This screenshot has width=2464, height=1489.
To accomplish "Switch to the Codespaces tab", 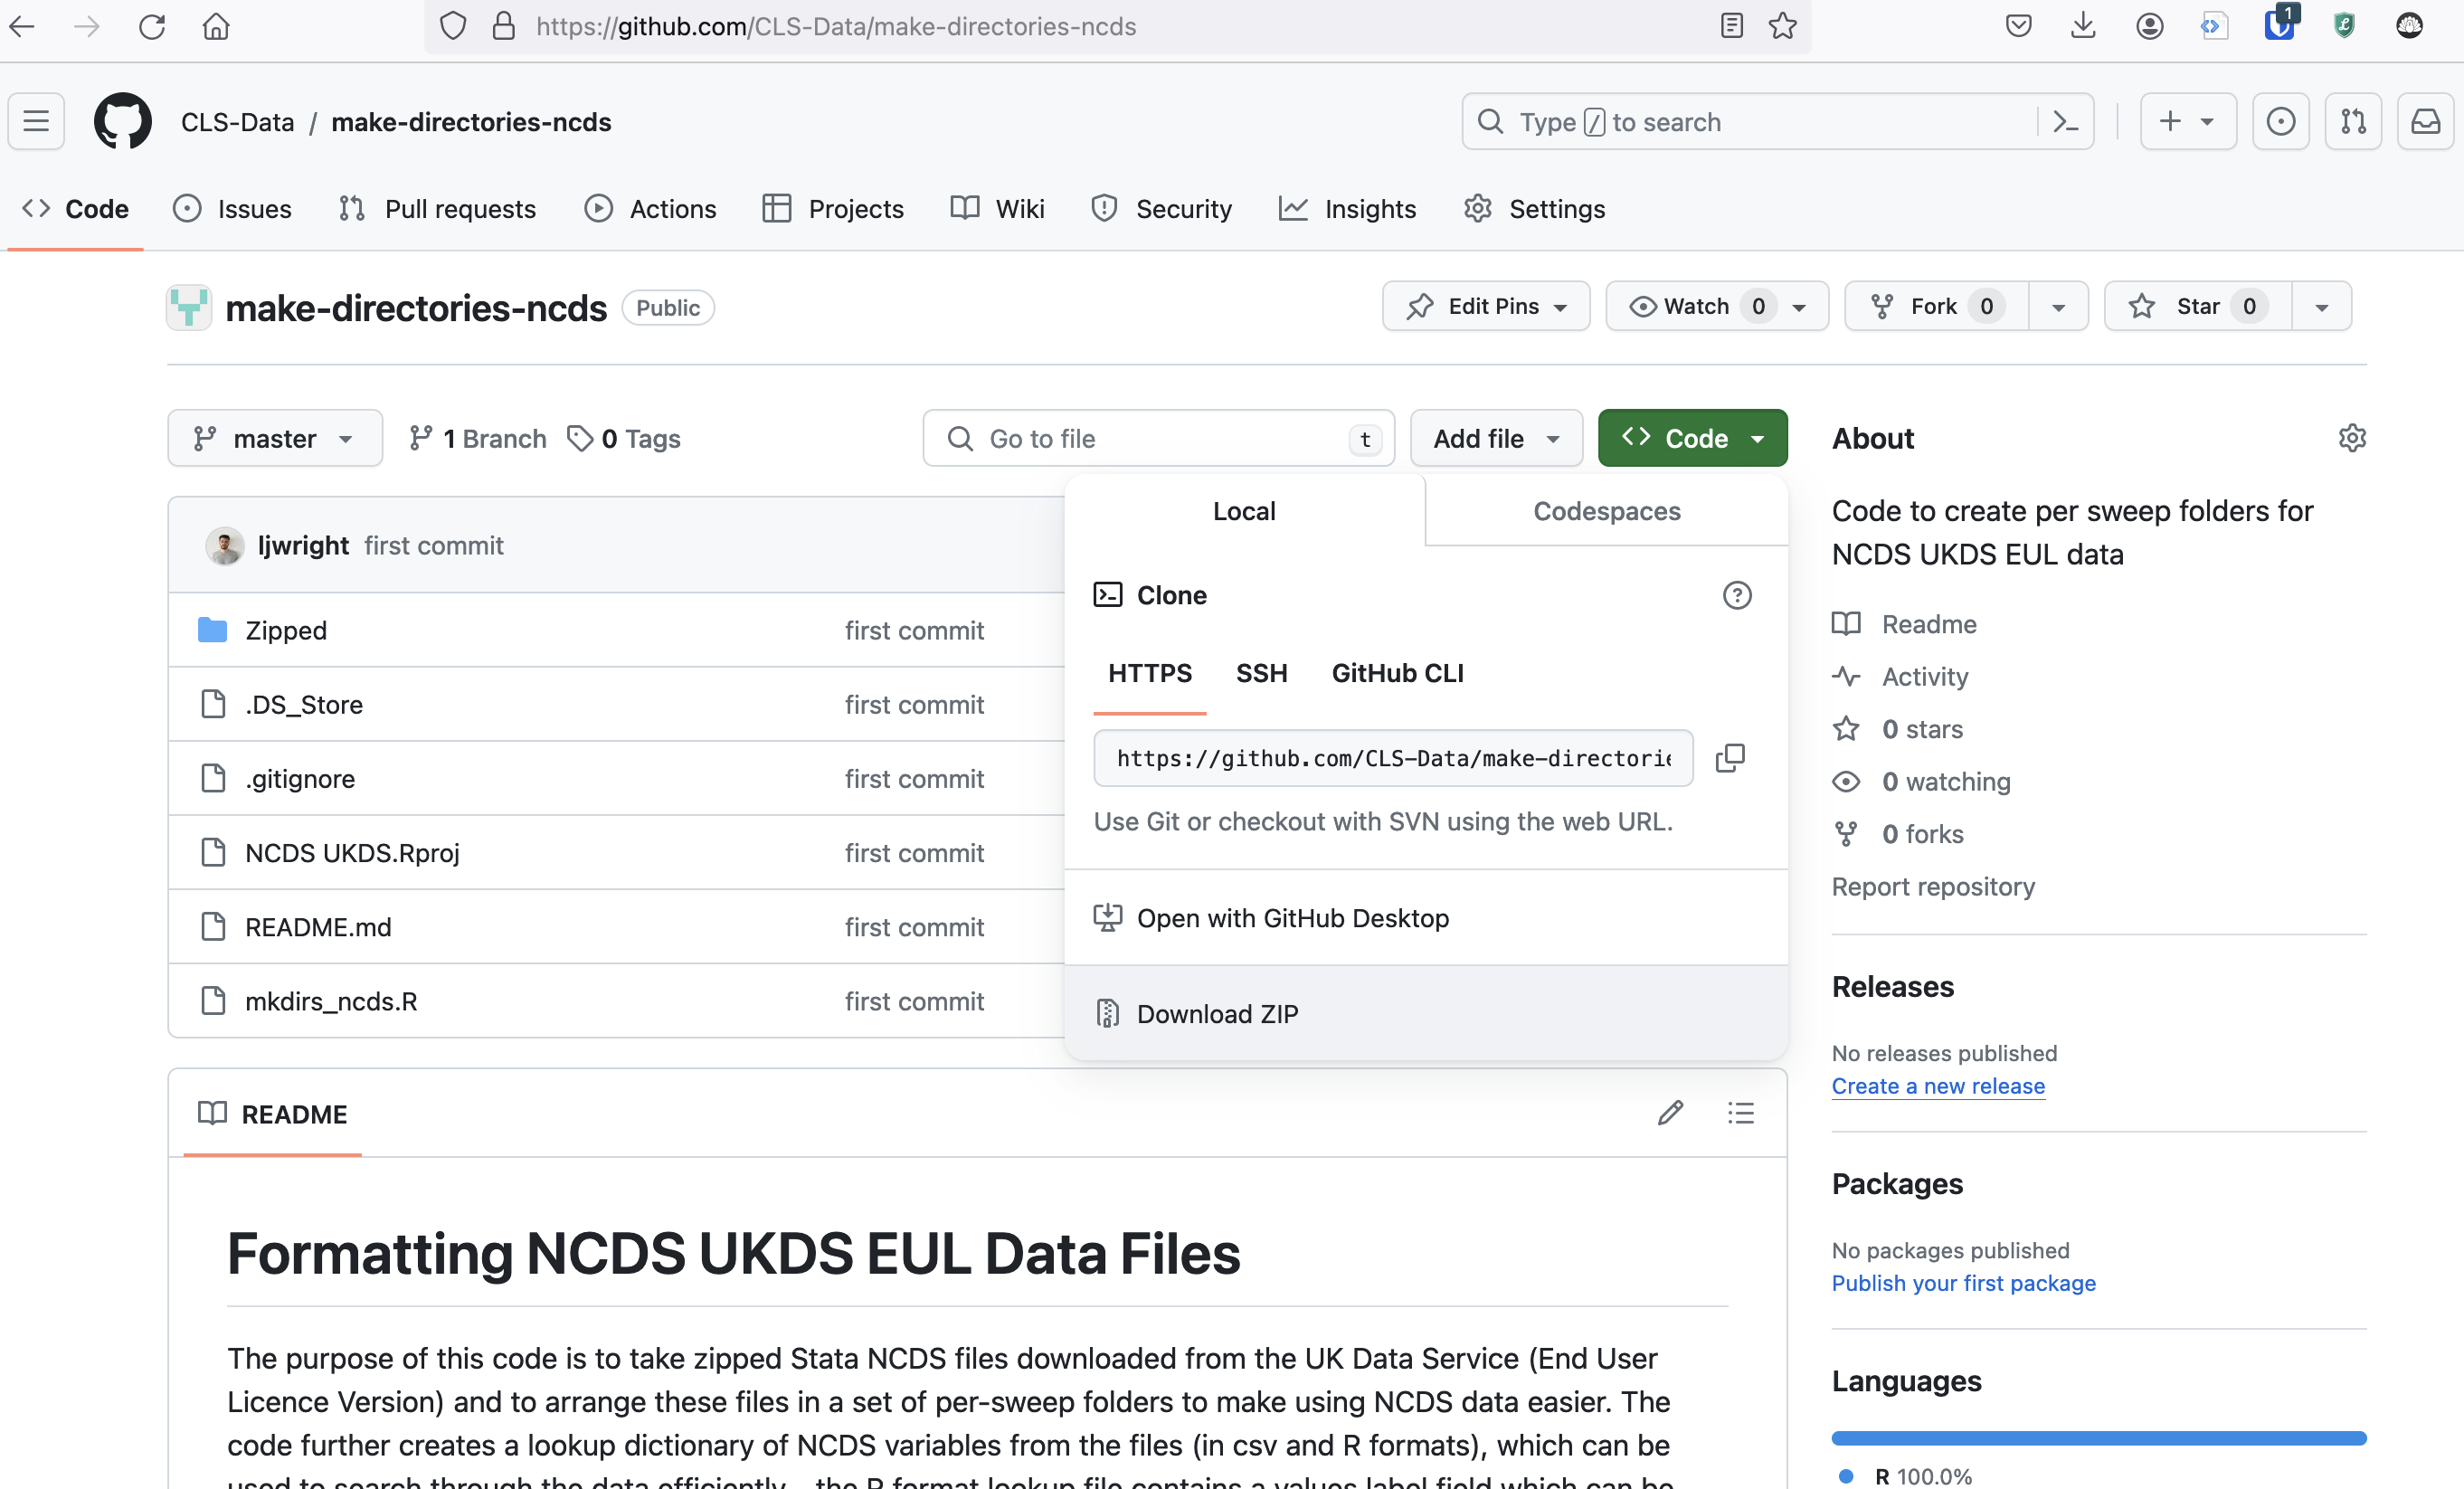I will [1605, 510].
